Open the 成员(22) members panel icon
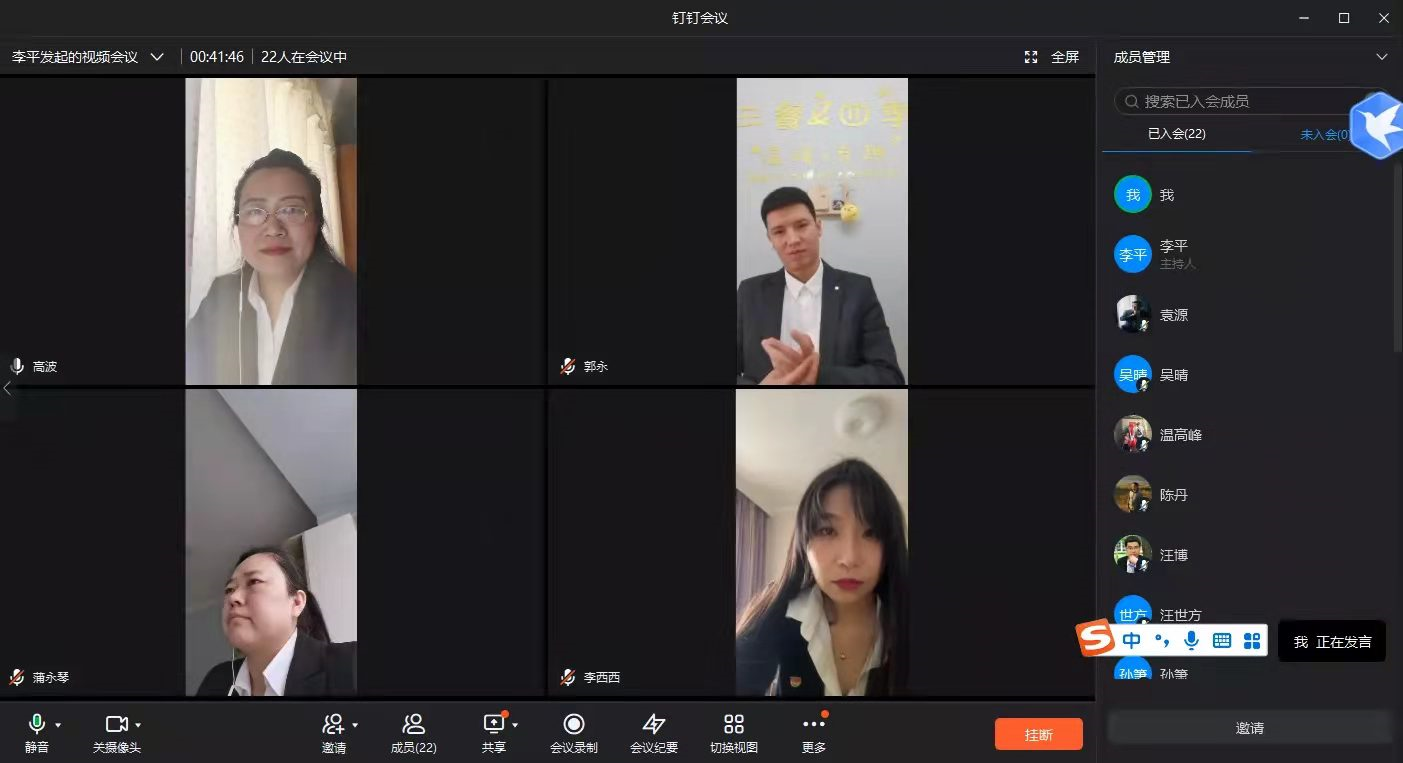This screenshot has height=763, width=1403. (413, 725)
